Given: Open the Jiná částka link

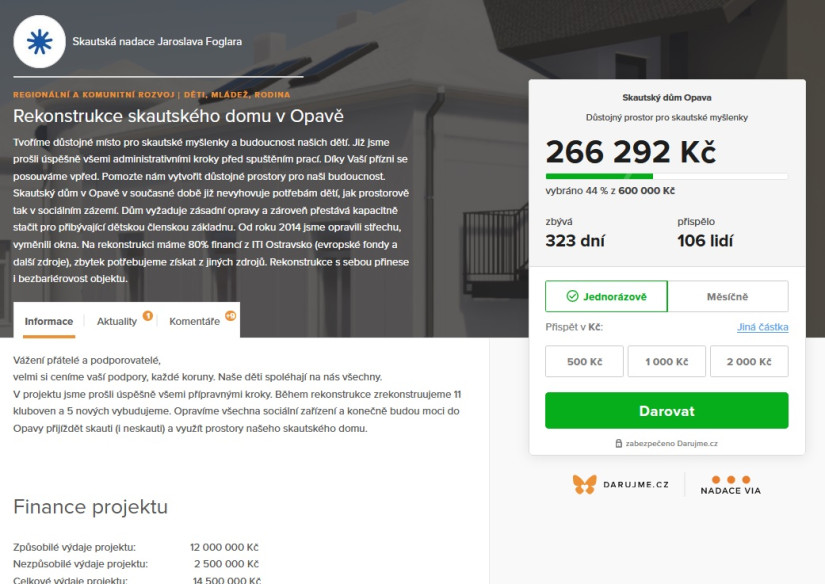Looking at the screenshot, I should click(762, 327).
